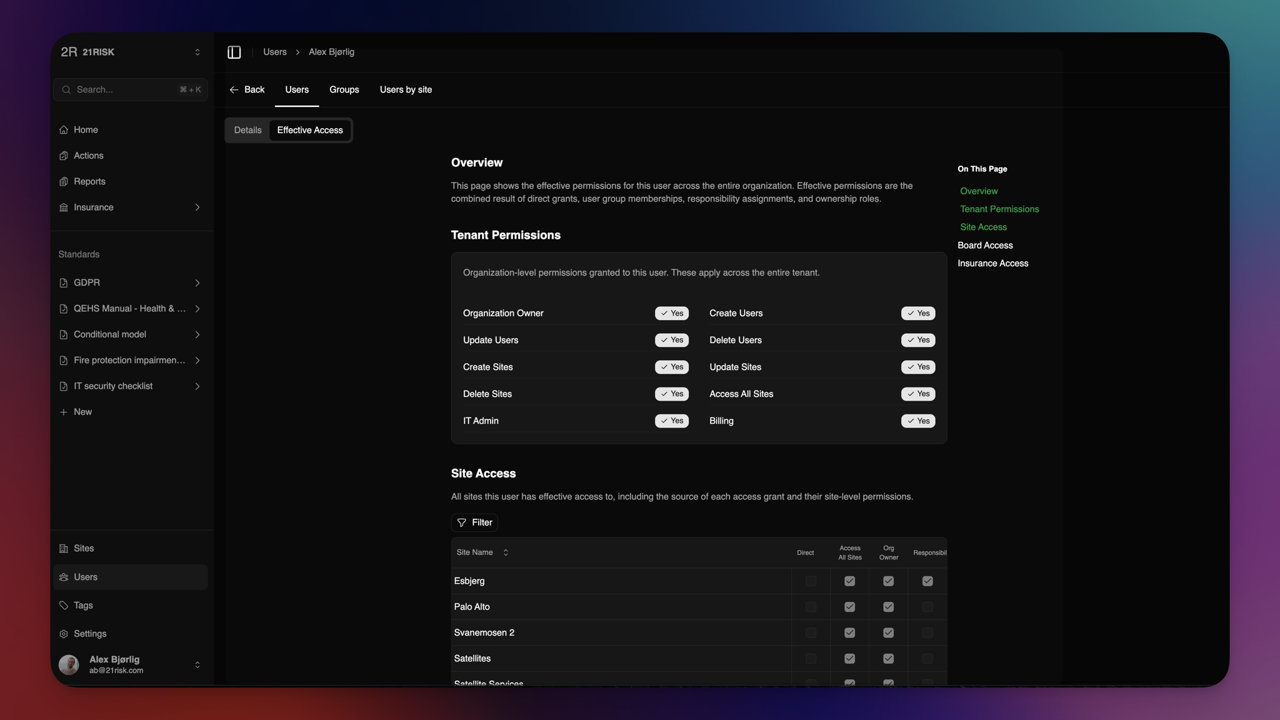Viewport: 1280px width, 720px height.
Task: Expand the IT security checklist entry
Action: click(x=197, y=386)
